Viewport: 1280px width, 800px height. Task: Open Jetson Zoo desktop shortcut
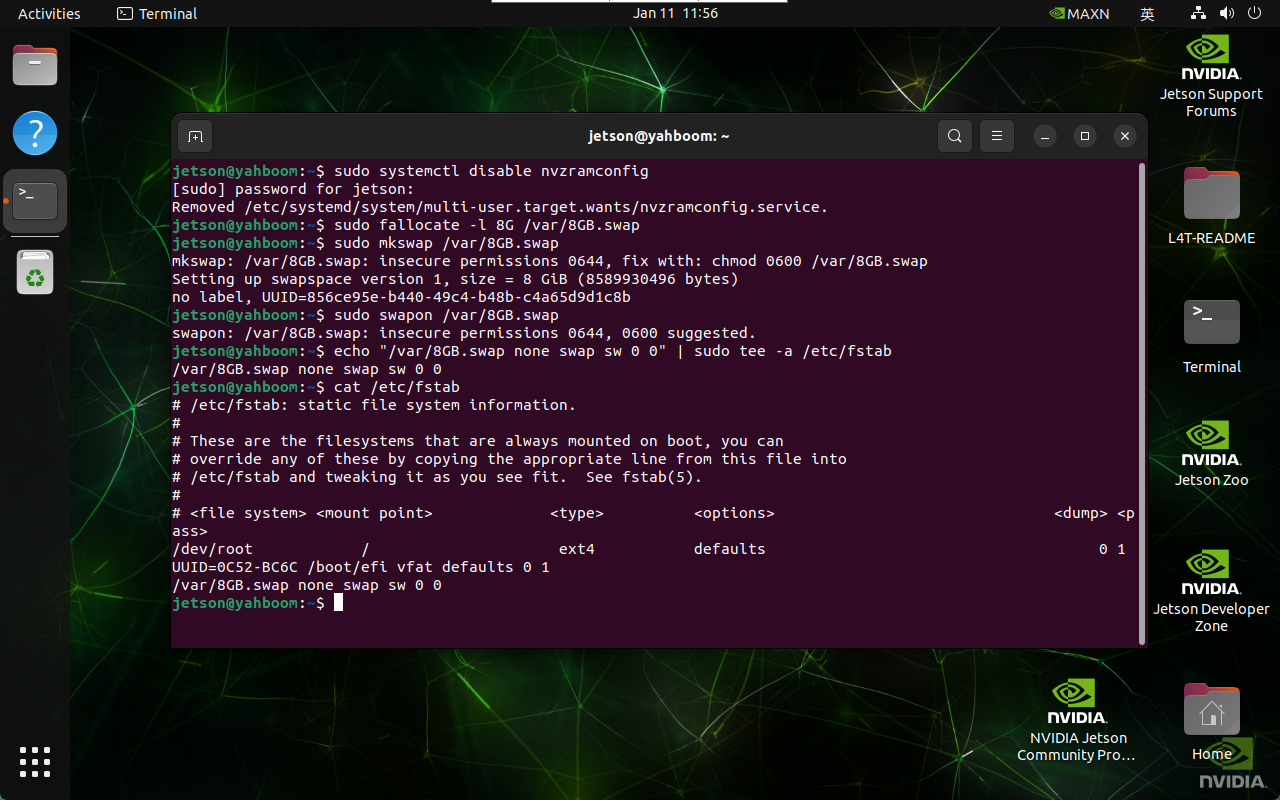1211,452
